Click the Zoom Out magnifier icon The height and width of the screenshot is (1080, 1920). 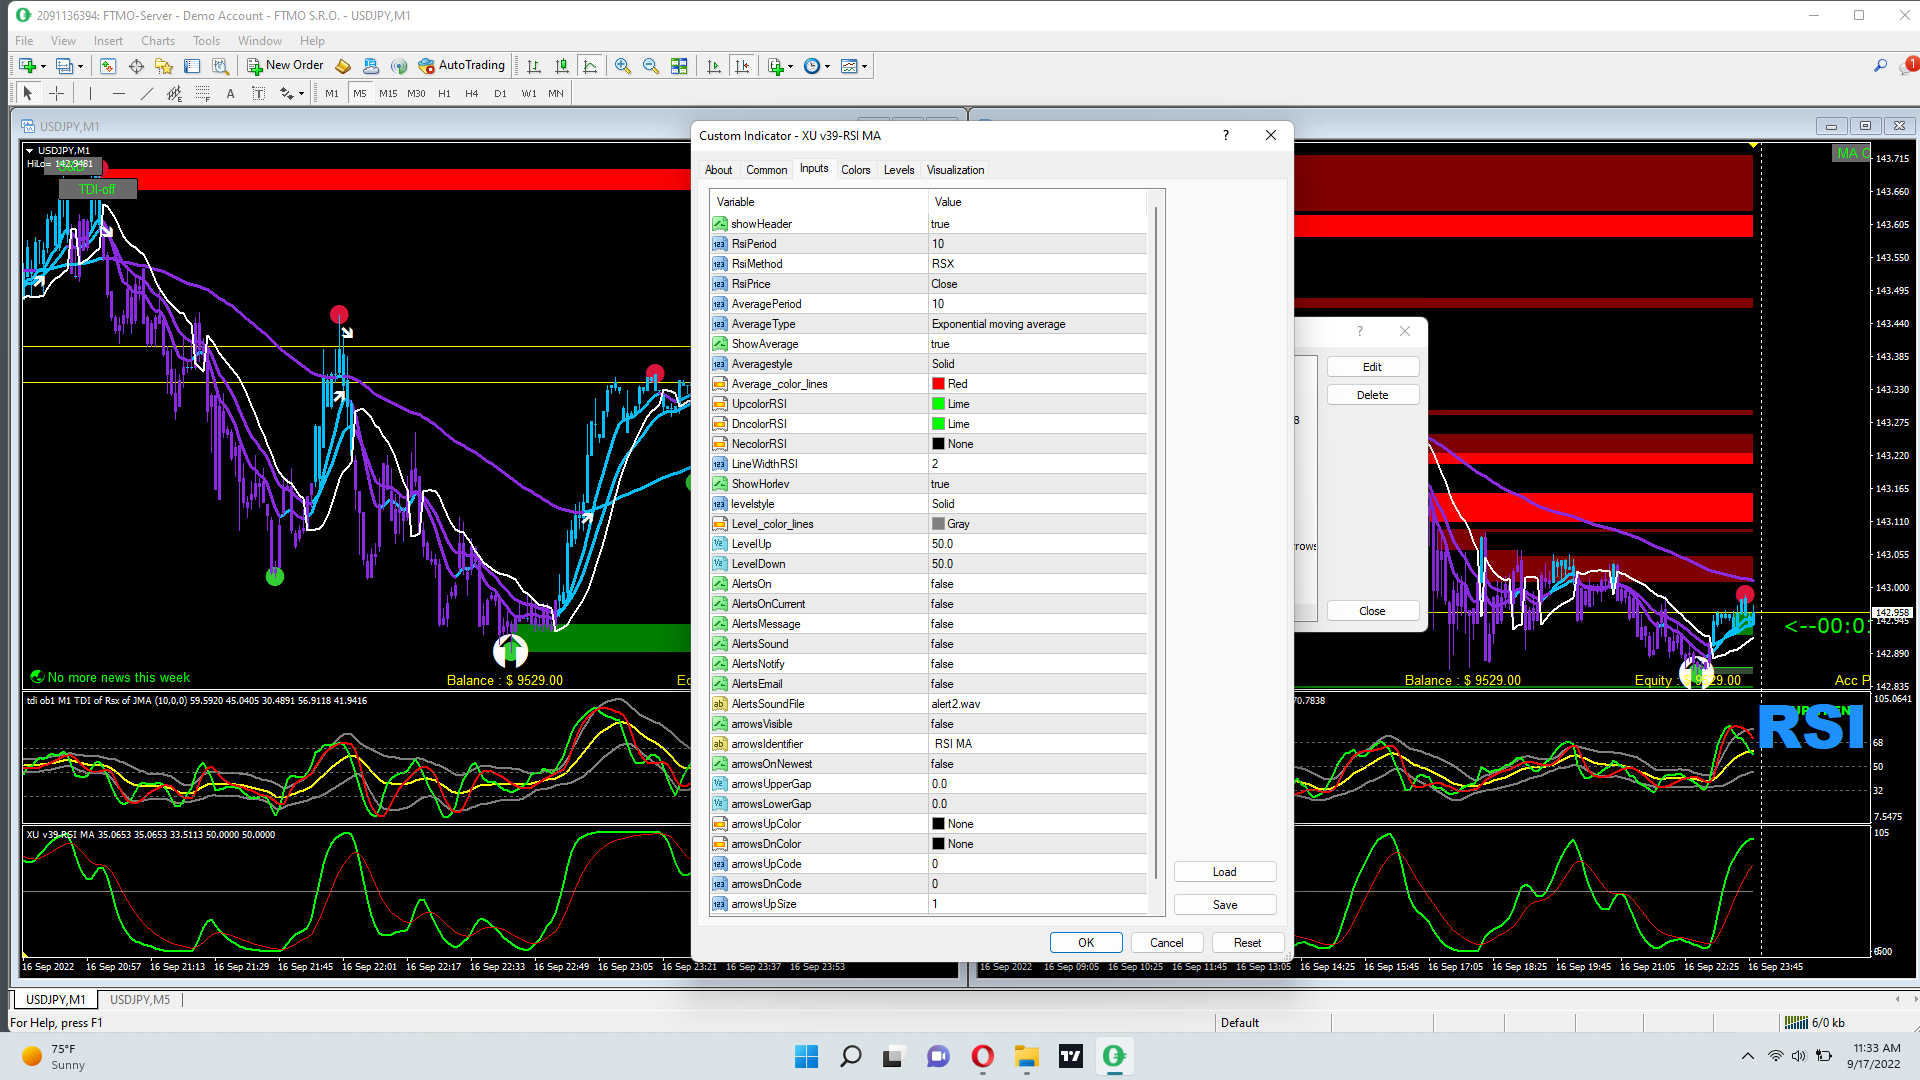650,66
